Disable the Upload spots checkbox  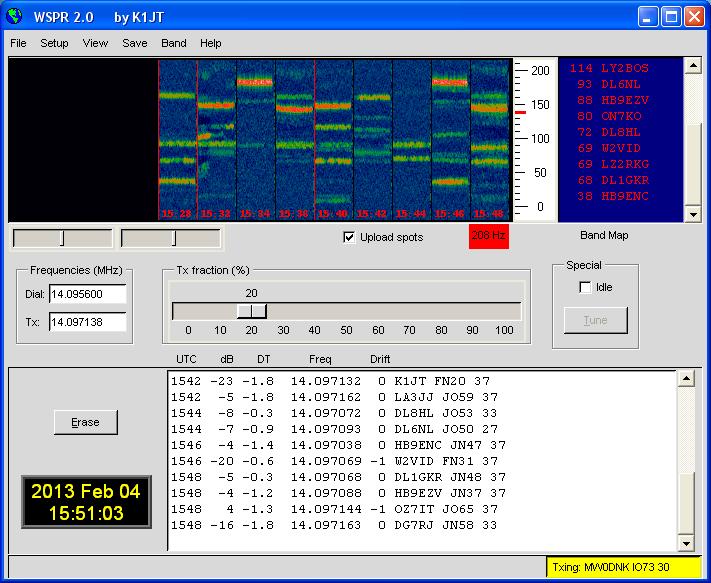point(349,237)
